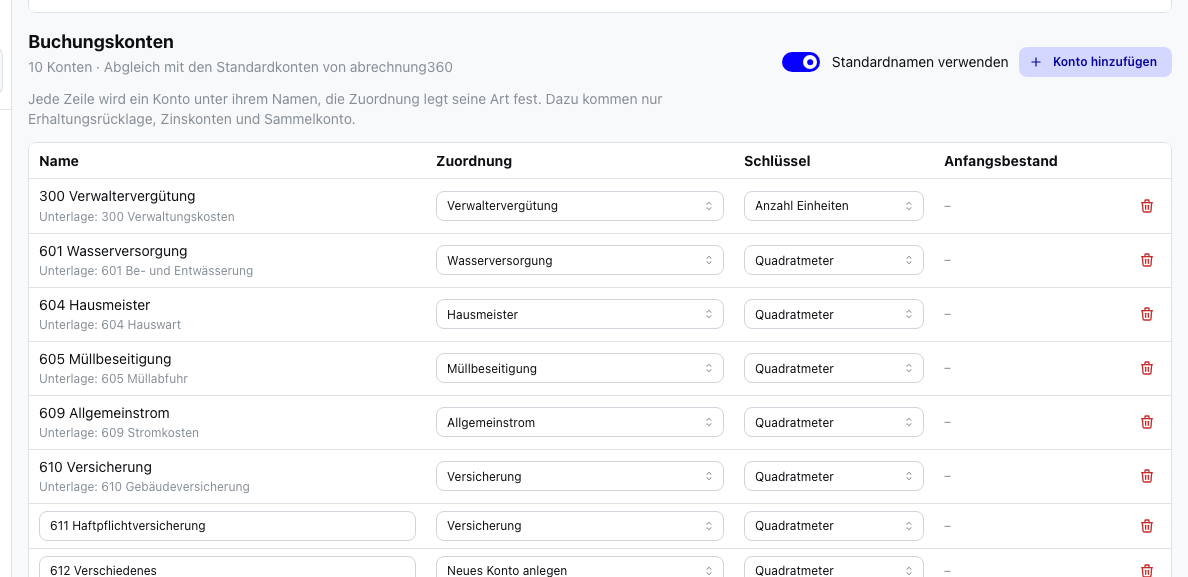Open Zuordnung dropdown for 605 Müllbeseitigung
This screenshot has height=577, width=1188.
(580, 369)
